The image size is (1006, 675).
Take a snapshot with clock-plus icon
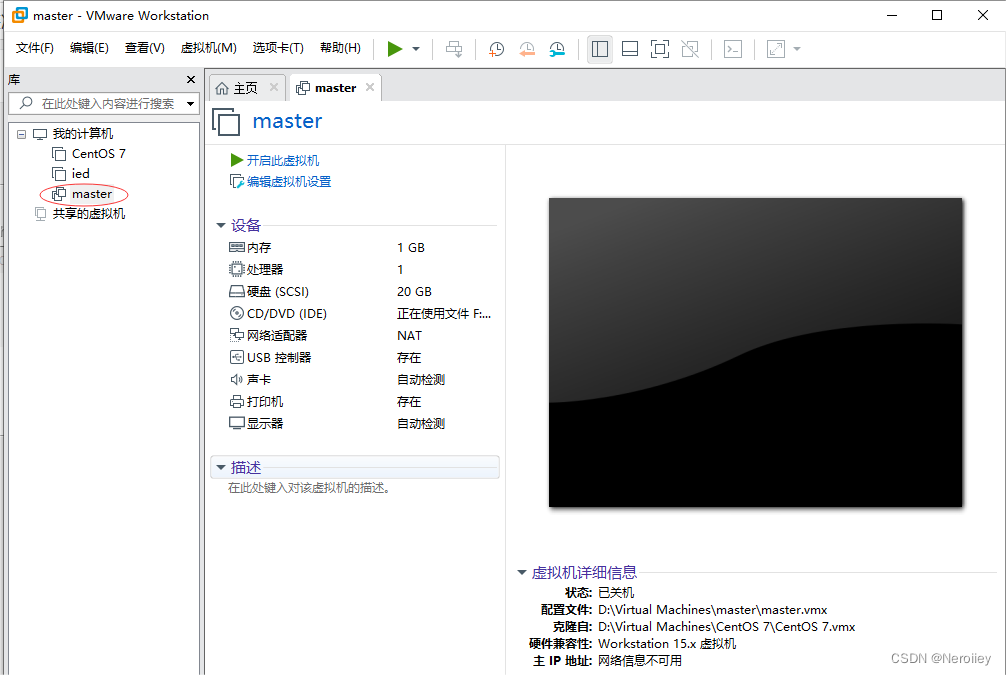tap(496, 49)
